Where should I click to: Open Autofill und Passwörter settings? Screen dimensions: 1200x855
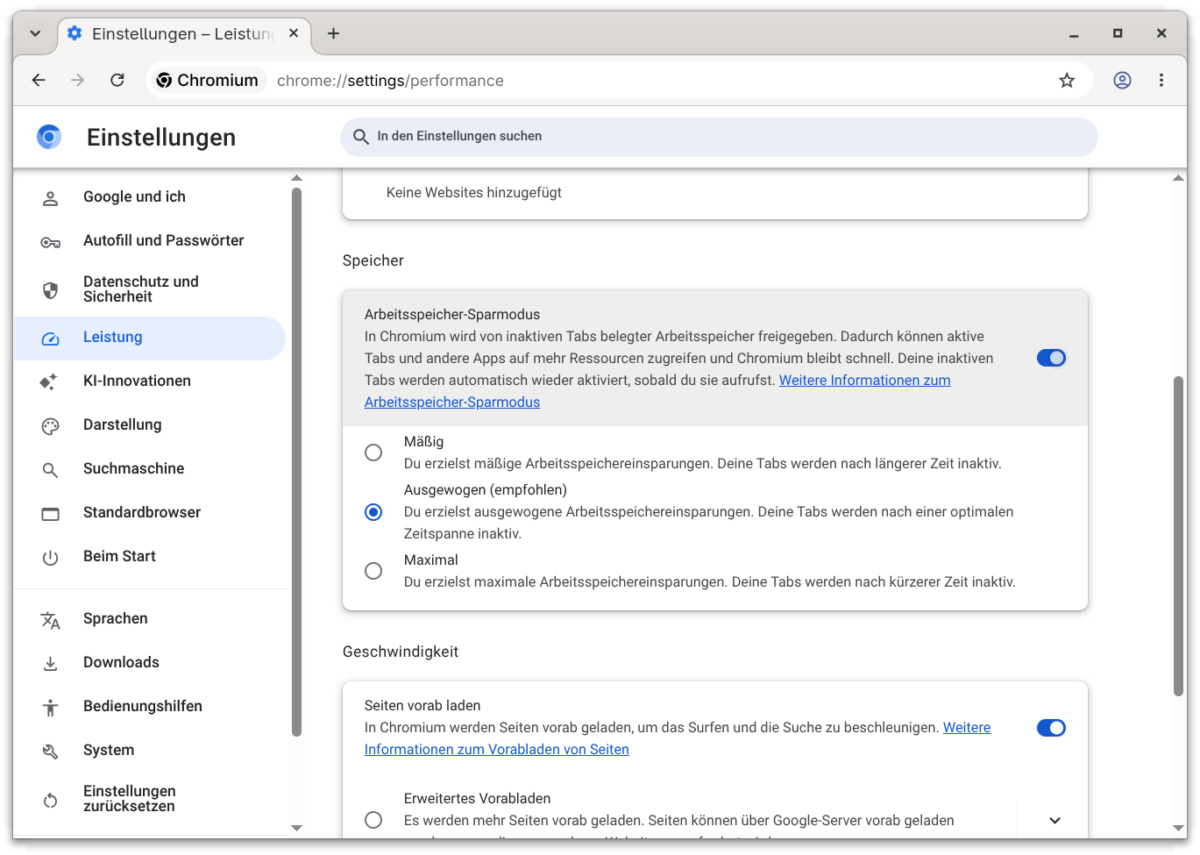(x=150, y=241)
